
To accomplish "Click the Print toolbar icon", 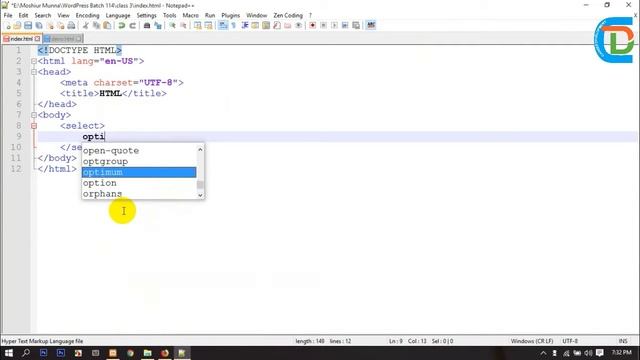I will (71, 25).
